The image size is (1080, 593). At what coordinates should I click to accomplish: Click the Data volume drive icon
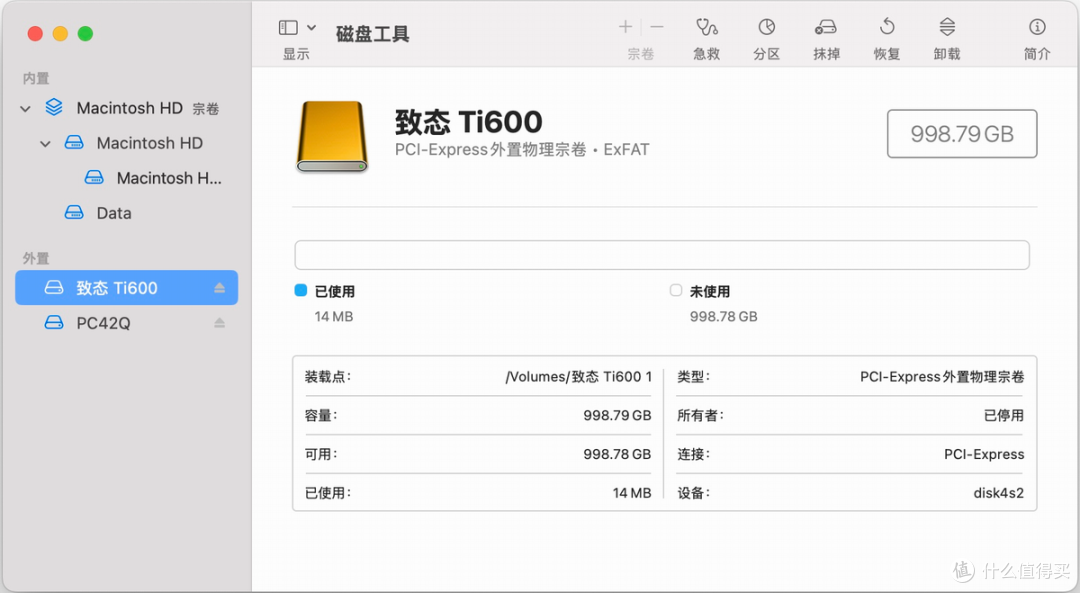coord(74,212)
